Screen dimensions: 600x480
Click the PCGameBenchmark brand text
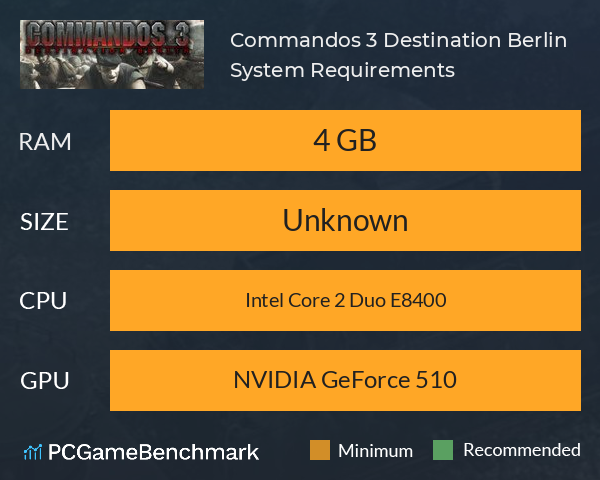coord(153,452)
